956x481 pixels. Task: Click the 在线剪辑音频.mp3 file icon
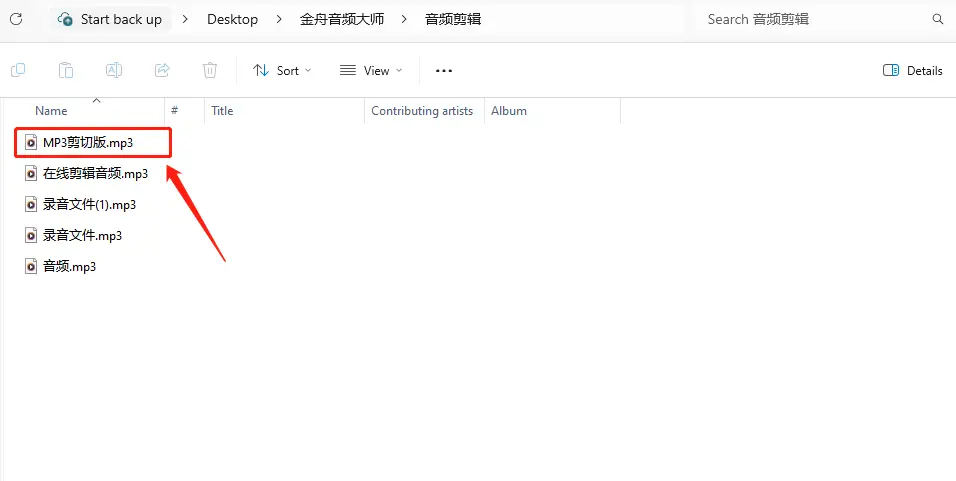pos(31,174)
